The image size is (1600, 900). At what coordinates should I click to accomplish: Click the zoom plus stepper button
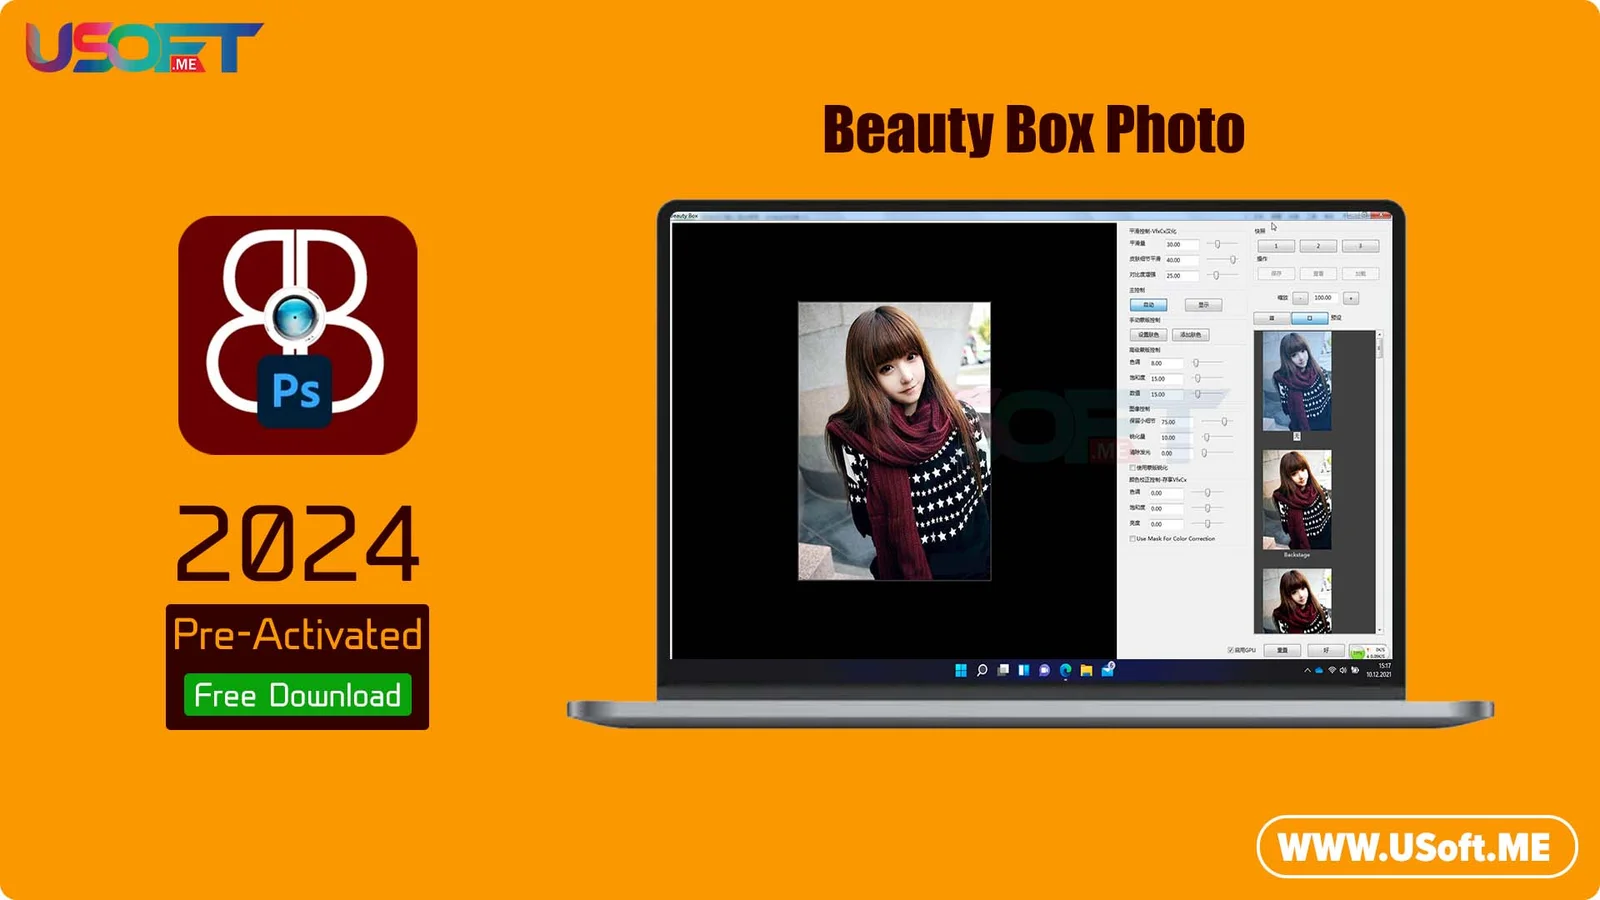pos(1351,298)
